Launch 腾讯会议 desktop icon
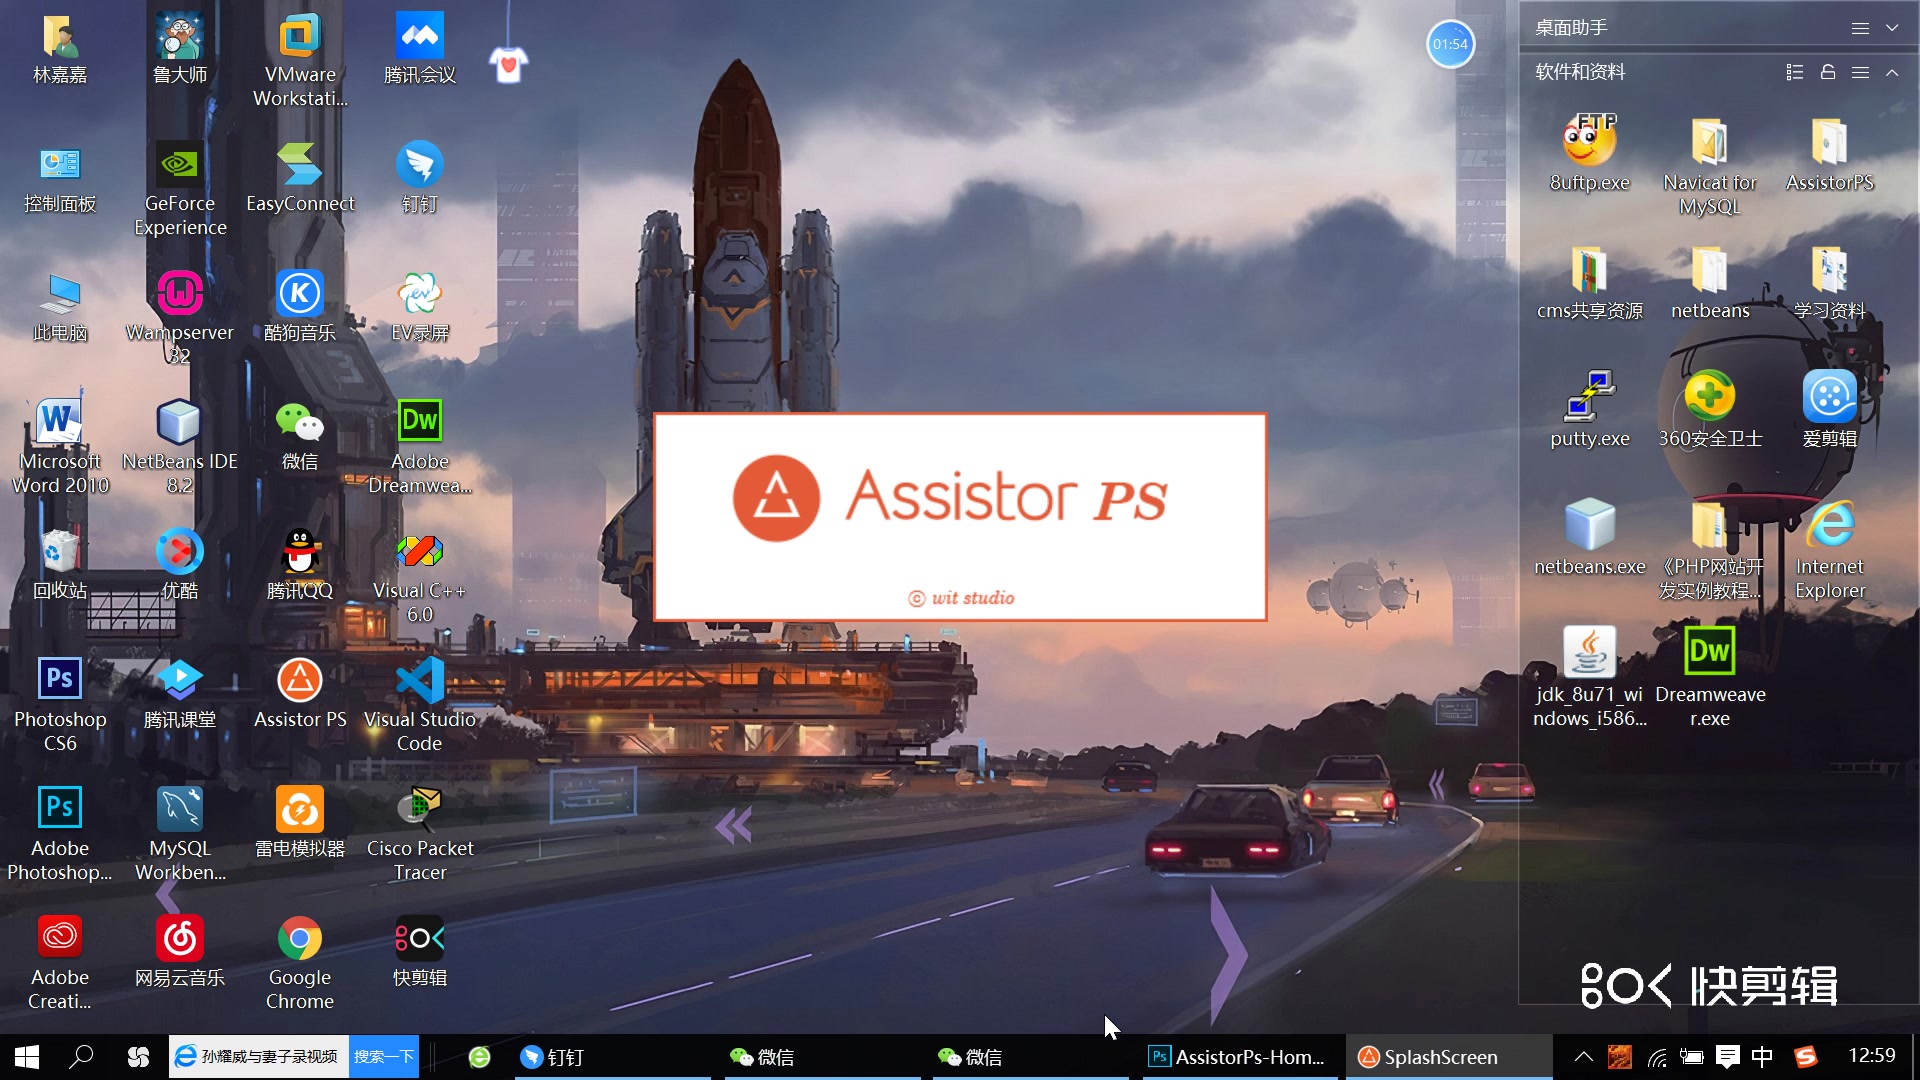Image resolution: width=1920 pixels, height=1080 pixels. pyautogui.click(x=420, y=48)
